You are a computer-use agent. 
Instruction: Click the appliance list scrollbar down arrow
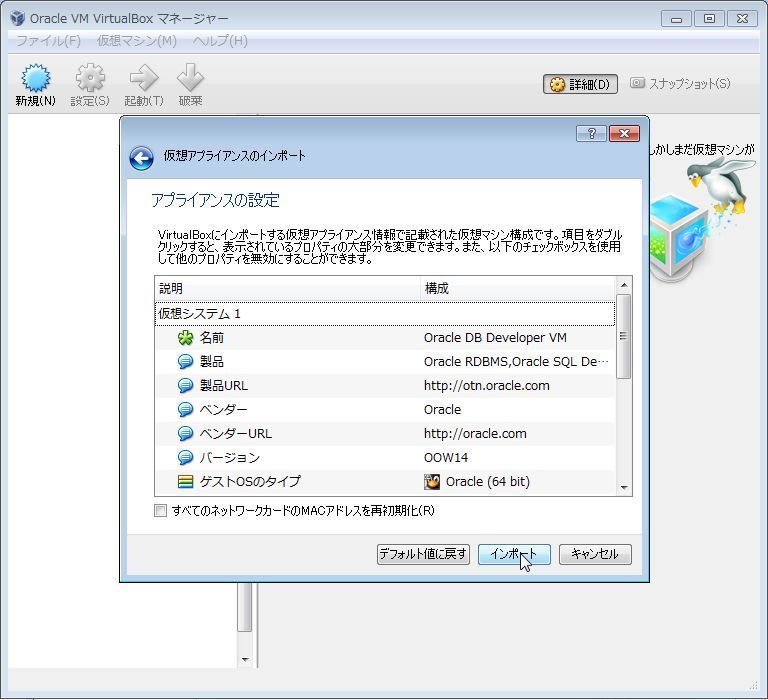coord(624,487)
